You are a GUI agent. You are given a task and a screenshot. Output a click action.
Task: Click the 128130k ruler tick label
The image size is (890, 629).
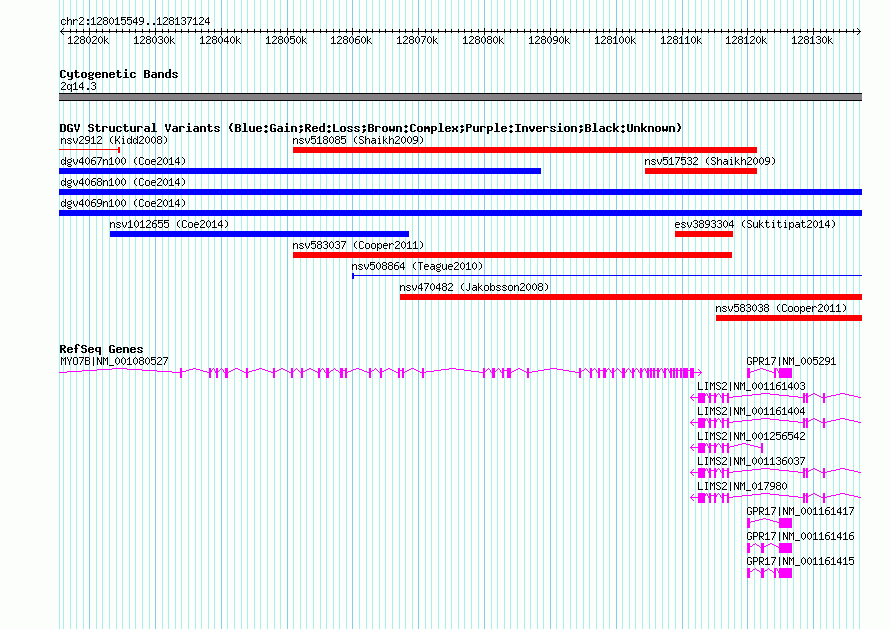[812, 40]
